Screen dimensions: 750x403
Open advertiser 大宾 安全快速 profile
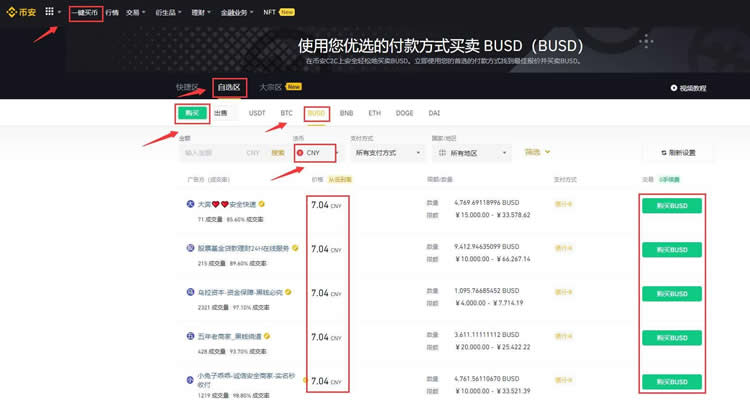pos(227,204)
